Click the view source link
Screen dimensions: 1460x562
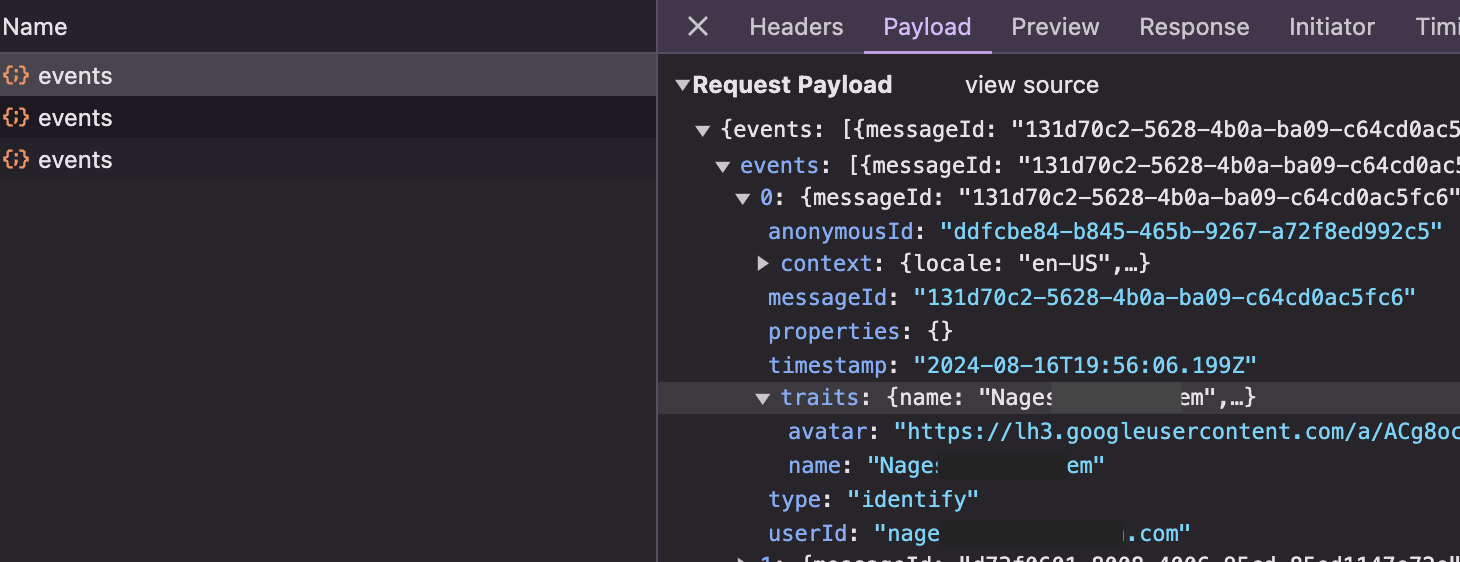(x=1031, y=86)
